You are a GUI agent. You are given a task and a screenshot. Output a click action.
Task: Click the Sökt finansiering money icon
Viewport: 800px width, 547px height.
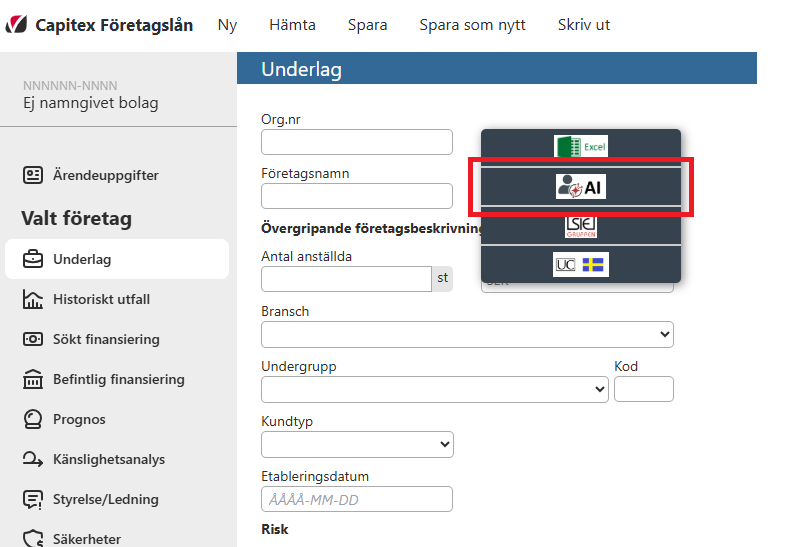click(x=33, y=340)
